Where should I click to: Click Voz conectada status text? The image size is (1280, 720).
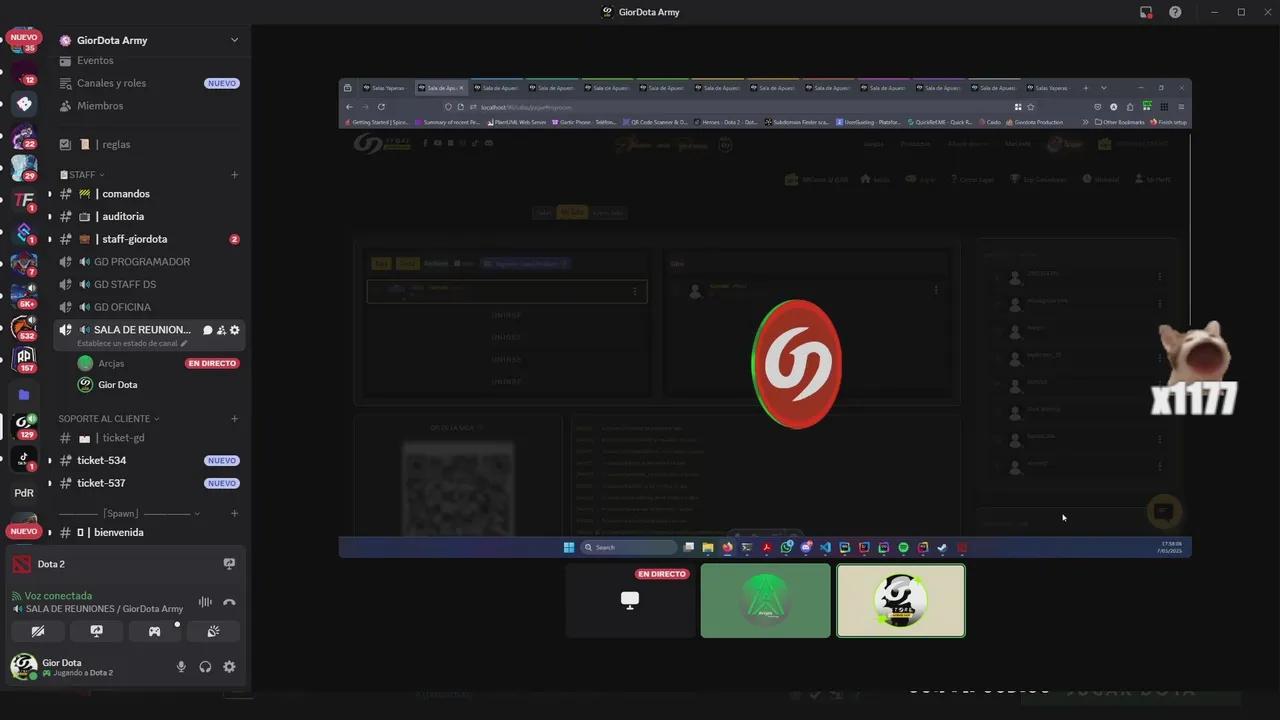point(58,596)
